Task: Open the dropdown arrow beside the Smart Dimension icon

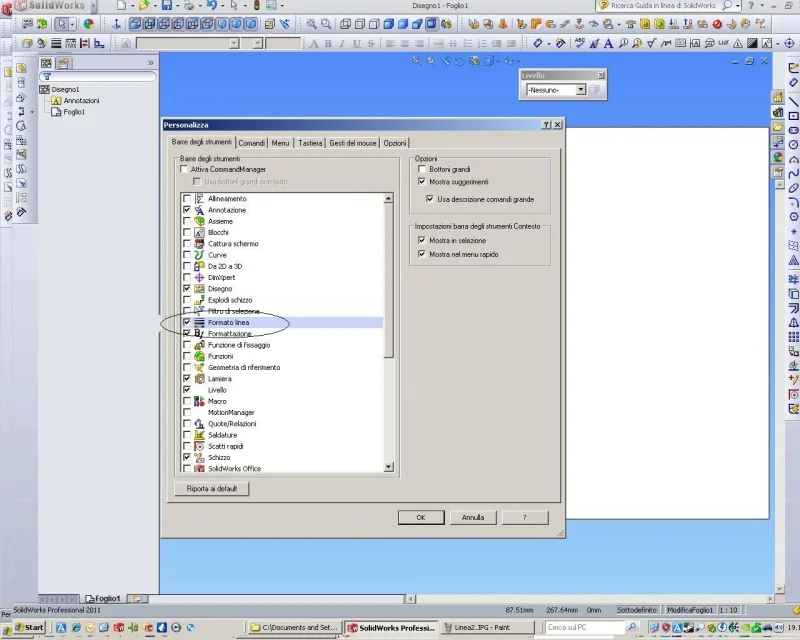Action: point(548,44)
